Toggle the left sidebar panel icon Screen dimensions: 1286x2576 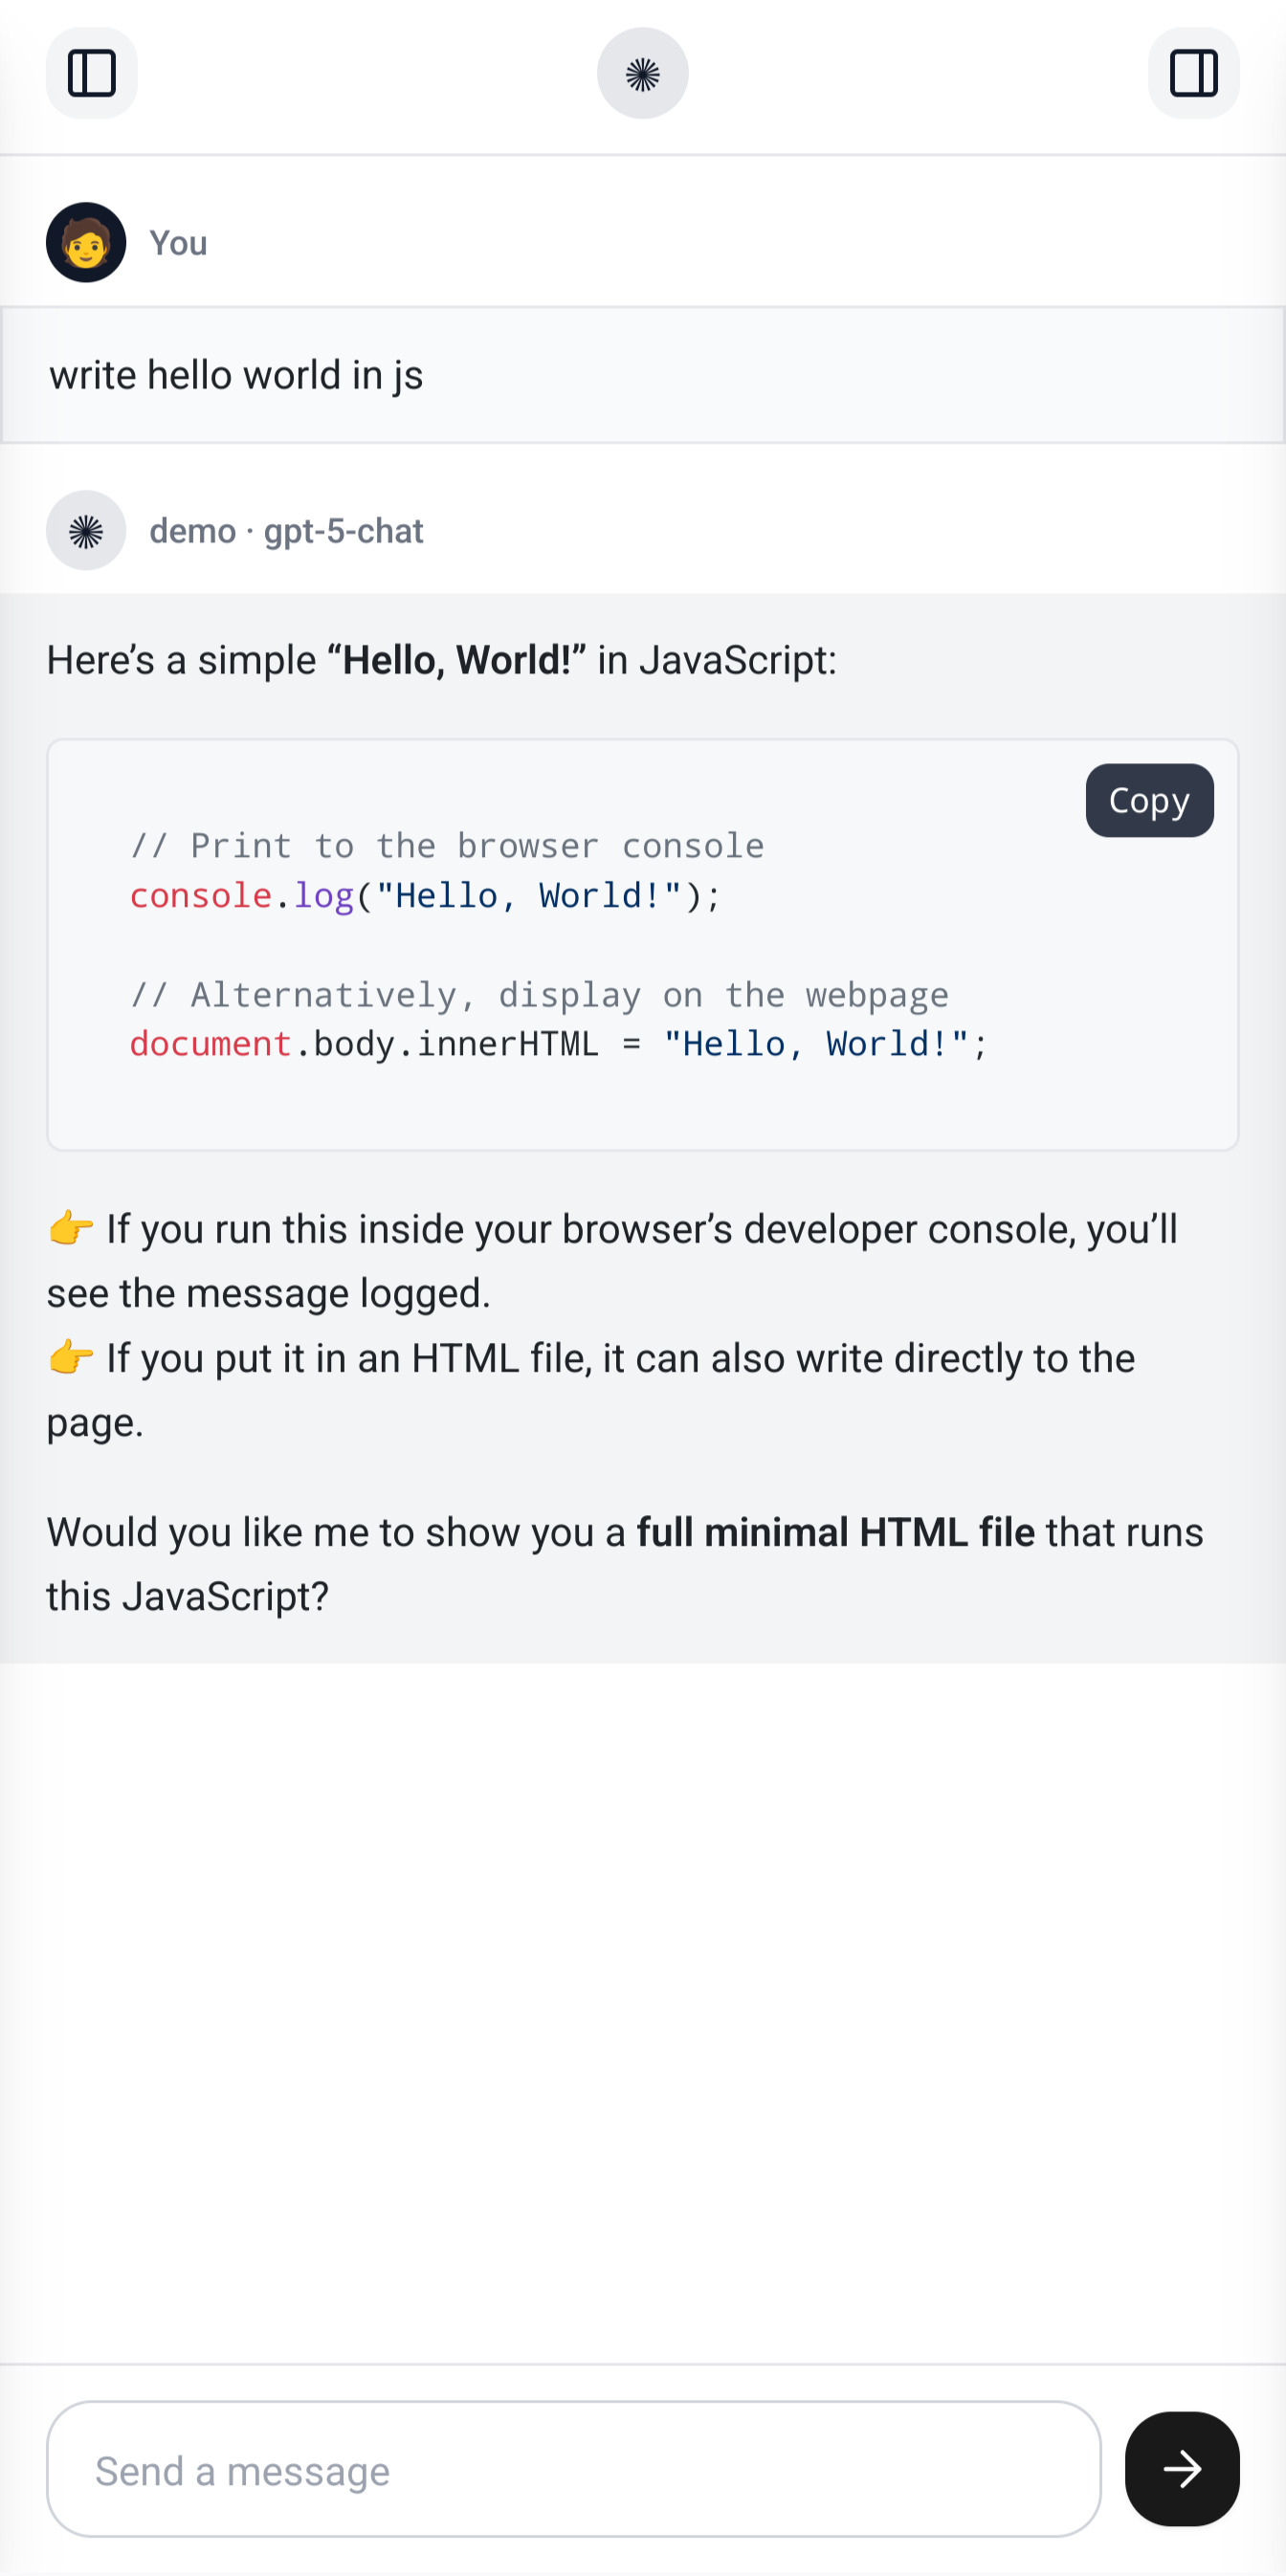(x=91, y=73)
